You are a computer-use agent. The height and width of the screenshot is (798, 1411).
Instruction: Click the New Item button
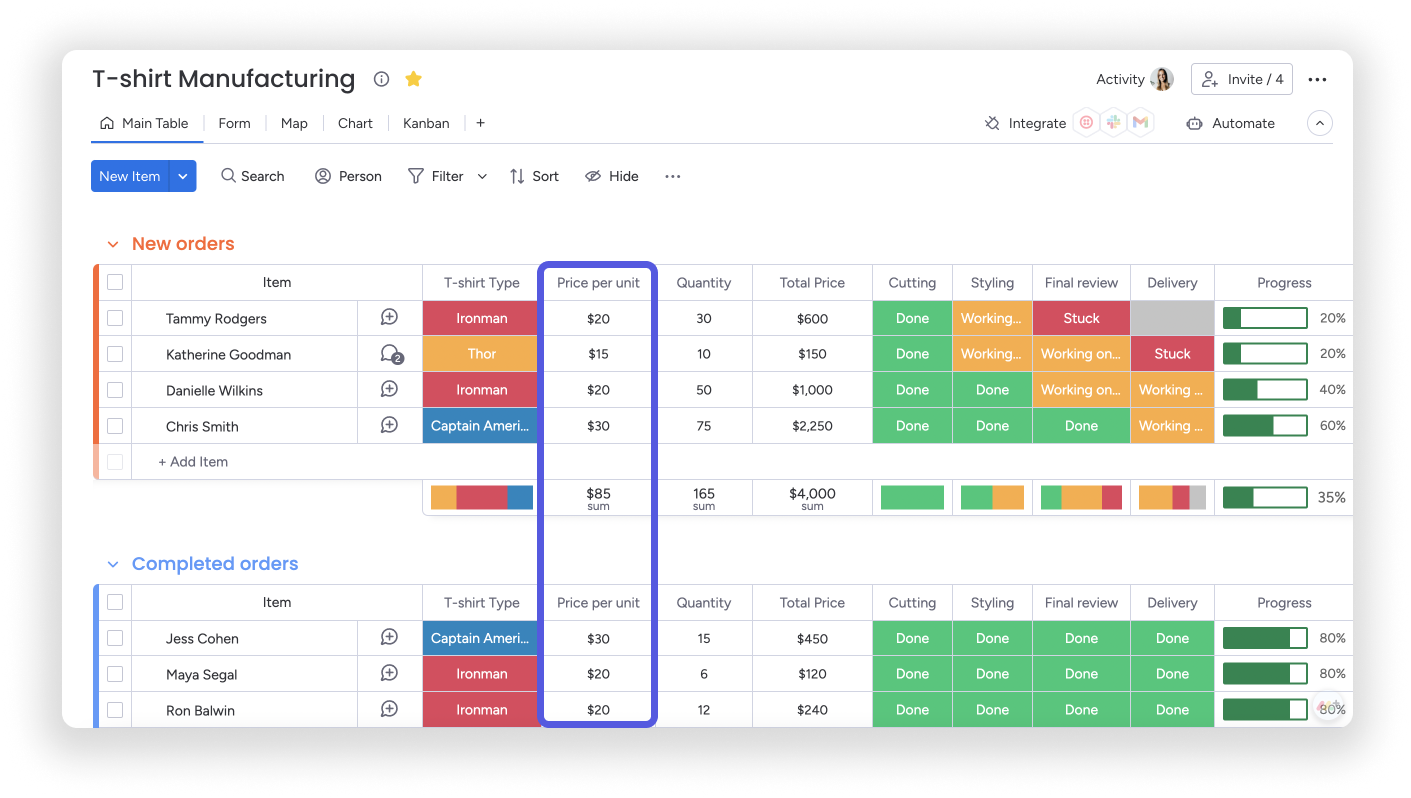[130, 176]
